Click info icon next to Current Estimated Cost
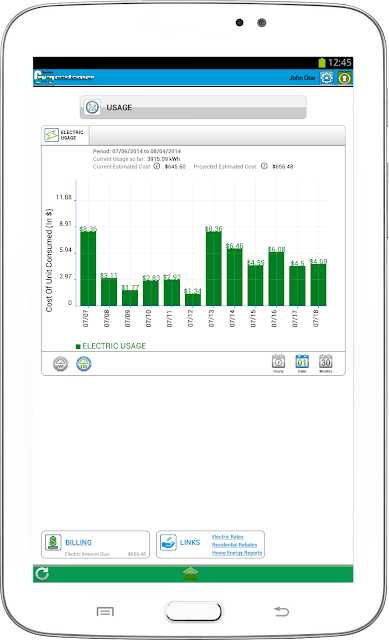 point(157,166)
